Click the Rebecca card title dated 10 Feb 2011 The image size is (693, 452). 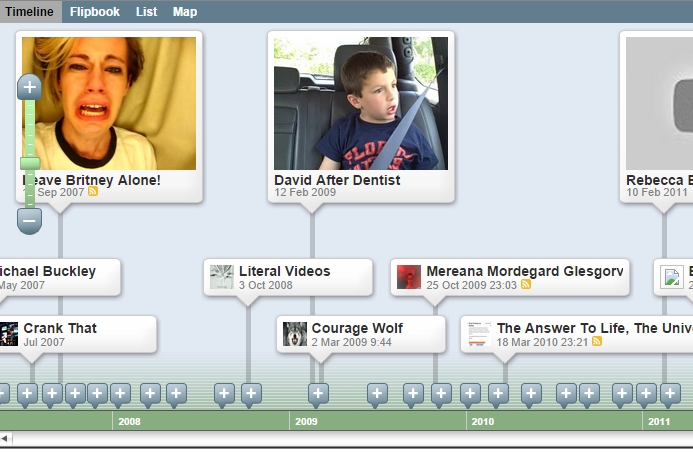click(659, 180)
